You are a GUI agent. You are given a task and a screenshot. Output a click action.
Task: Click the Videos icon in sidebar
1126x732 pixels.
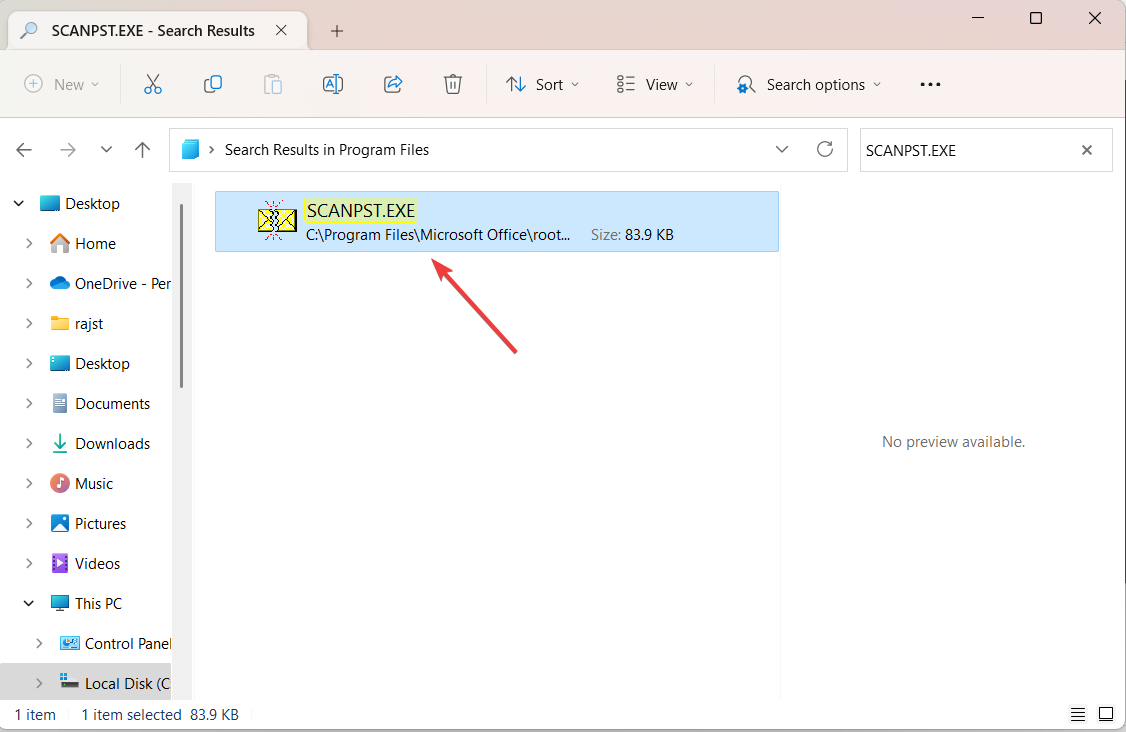pyautogui.click(x=60, y=563)
